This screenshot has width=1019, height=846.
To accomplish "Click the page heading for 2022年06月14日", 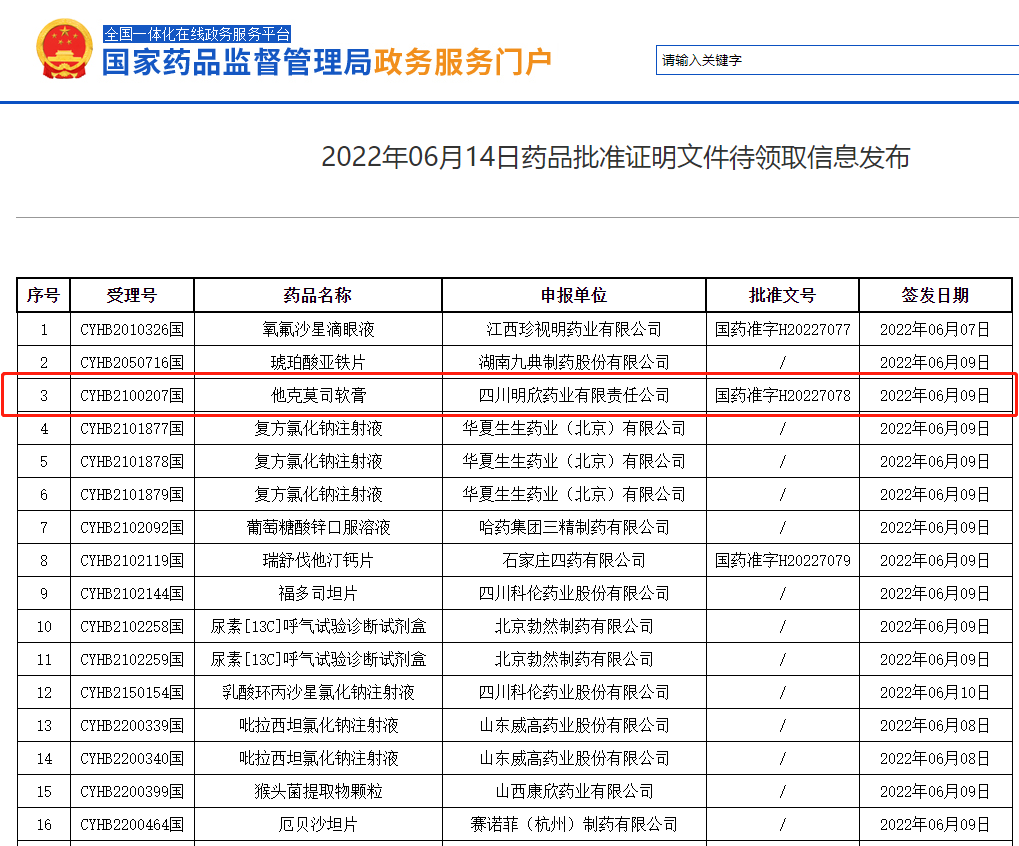I will 615,158.
